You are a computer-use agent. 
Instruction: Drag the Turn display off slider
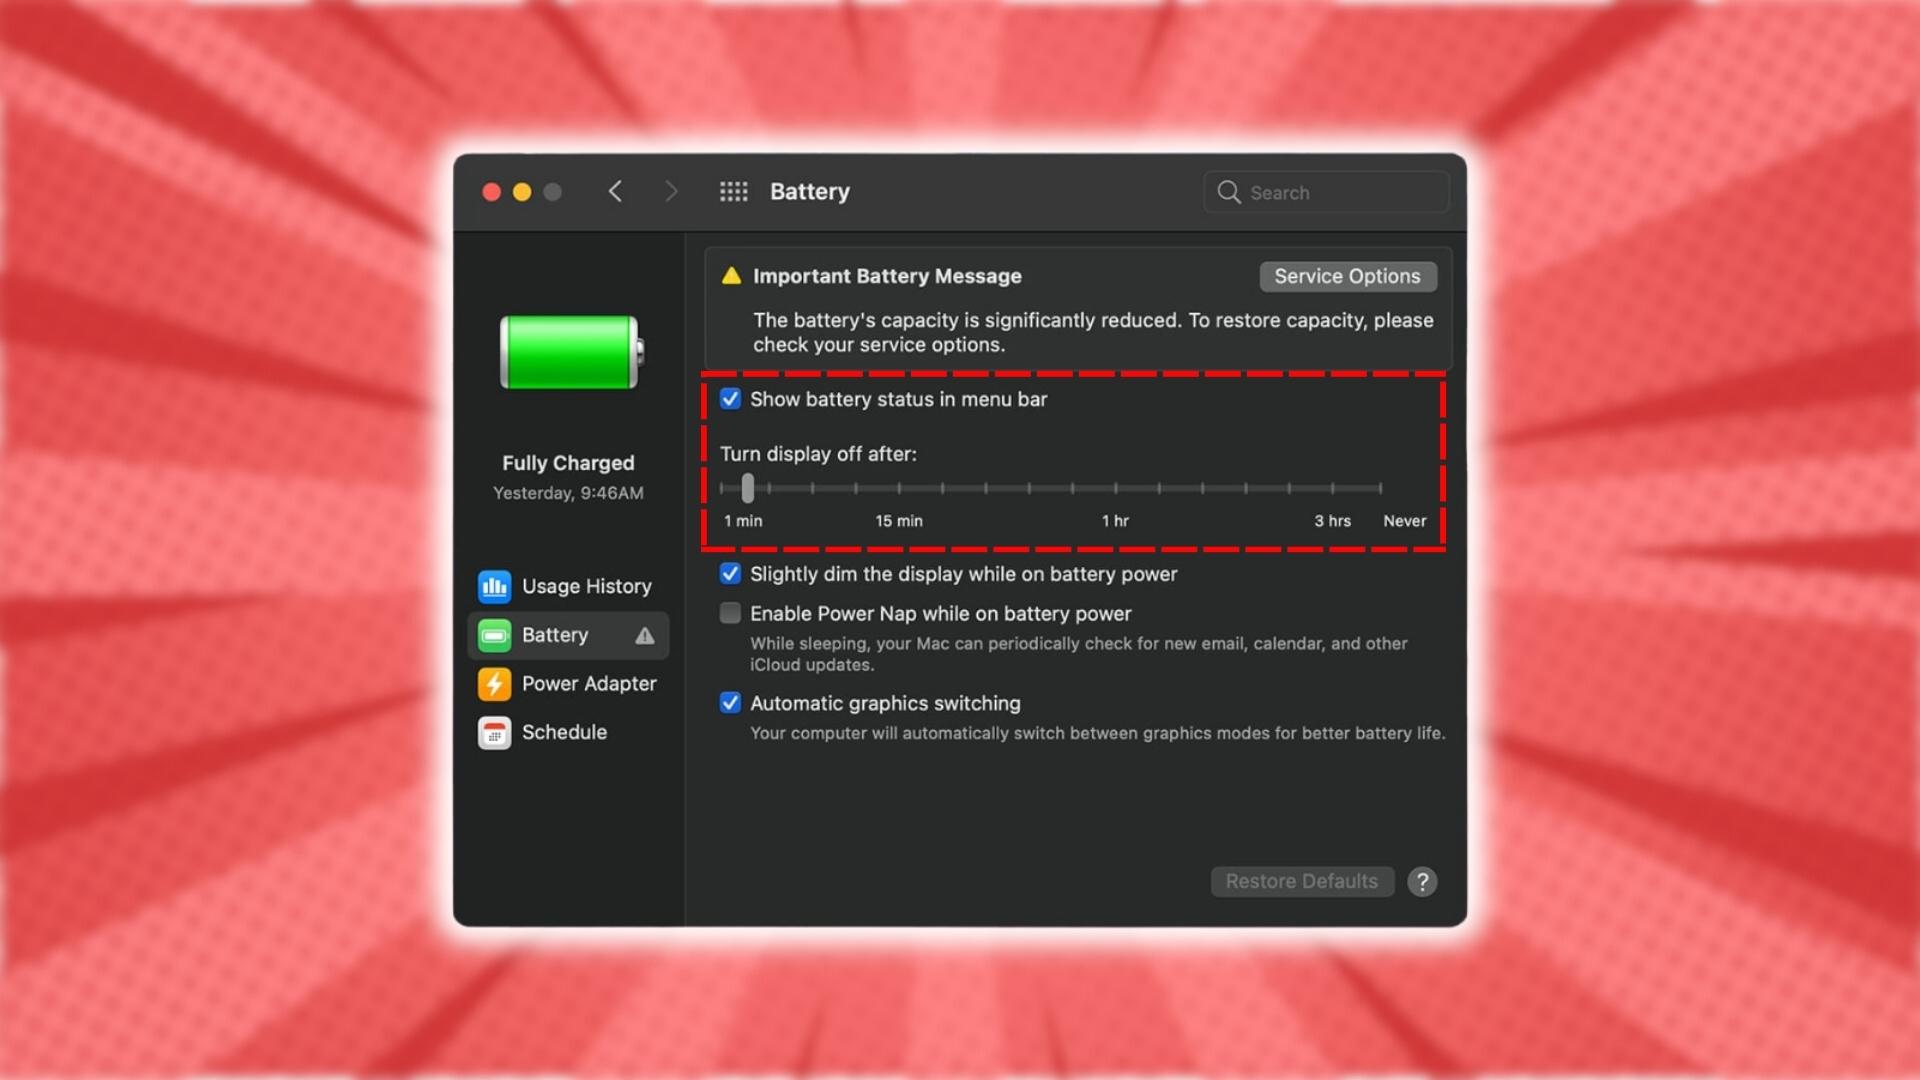click(748, 488)
